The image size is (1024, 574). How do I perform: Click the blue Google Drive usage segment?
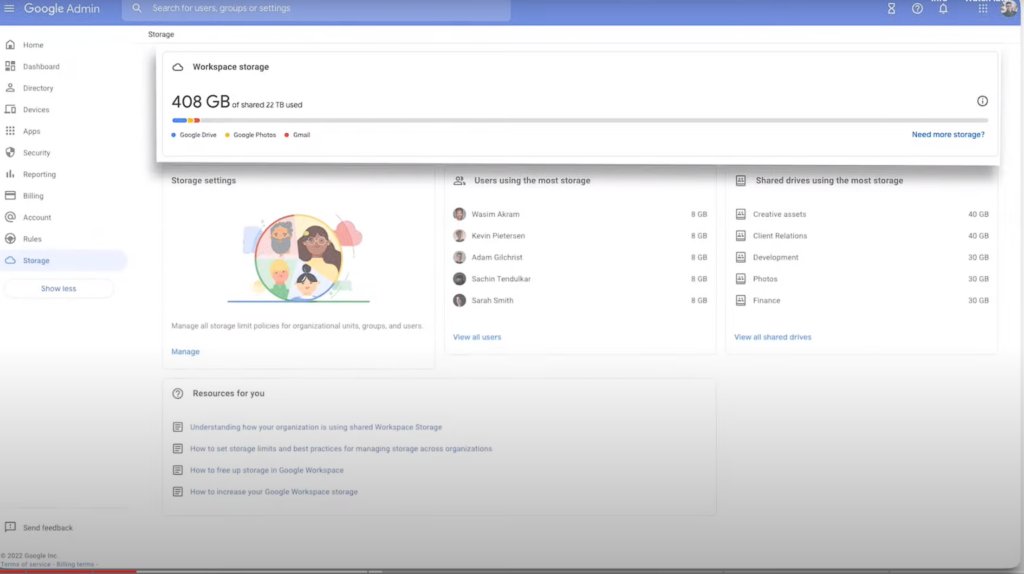(x=179, y=120)
